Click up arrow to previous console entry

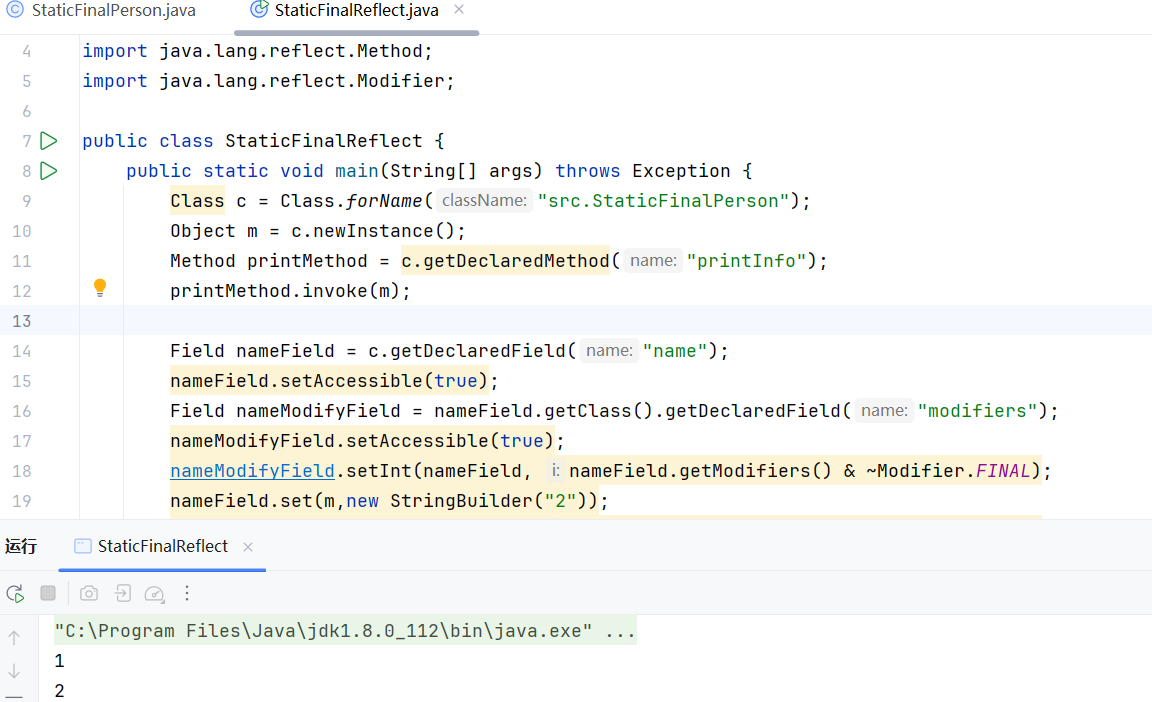(14, 637)
